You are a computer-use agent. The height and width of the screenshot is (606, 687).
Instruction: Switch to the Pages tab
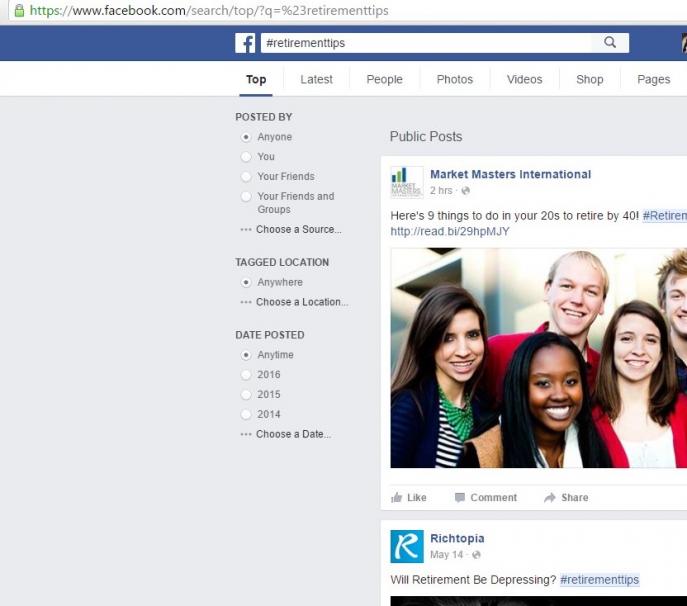(654, 79)
